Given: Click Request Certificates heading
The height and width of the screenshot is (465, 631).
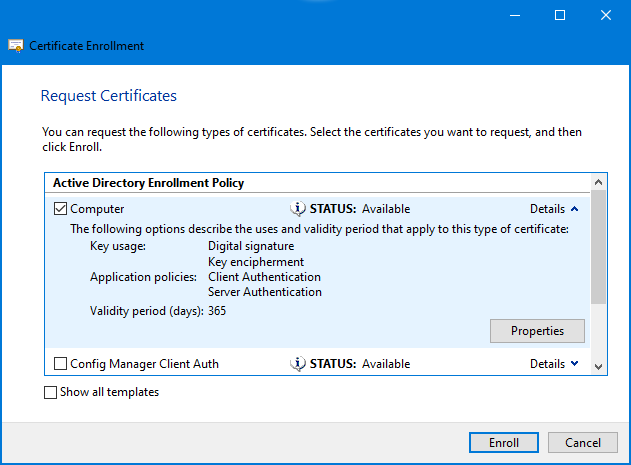Looking at the screenshot, I should click(109, 96).
